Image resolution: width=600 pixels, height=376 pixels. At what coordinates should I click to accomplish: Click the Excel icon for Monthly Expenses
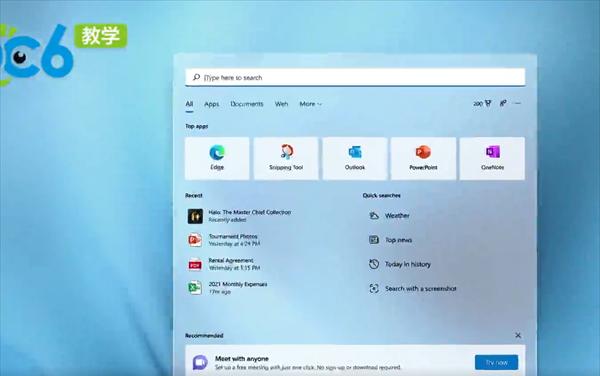tap(195, 288)
